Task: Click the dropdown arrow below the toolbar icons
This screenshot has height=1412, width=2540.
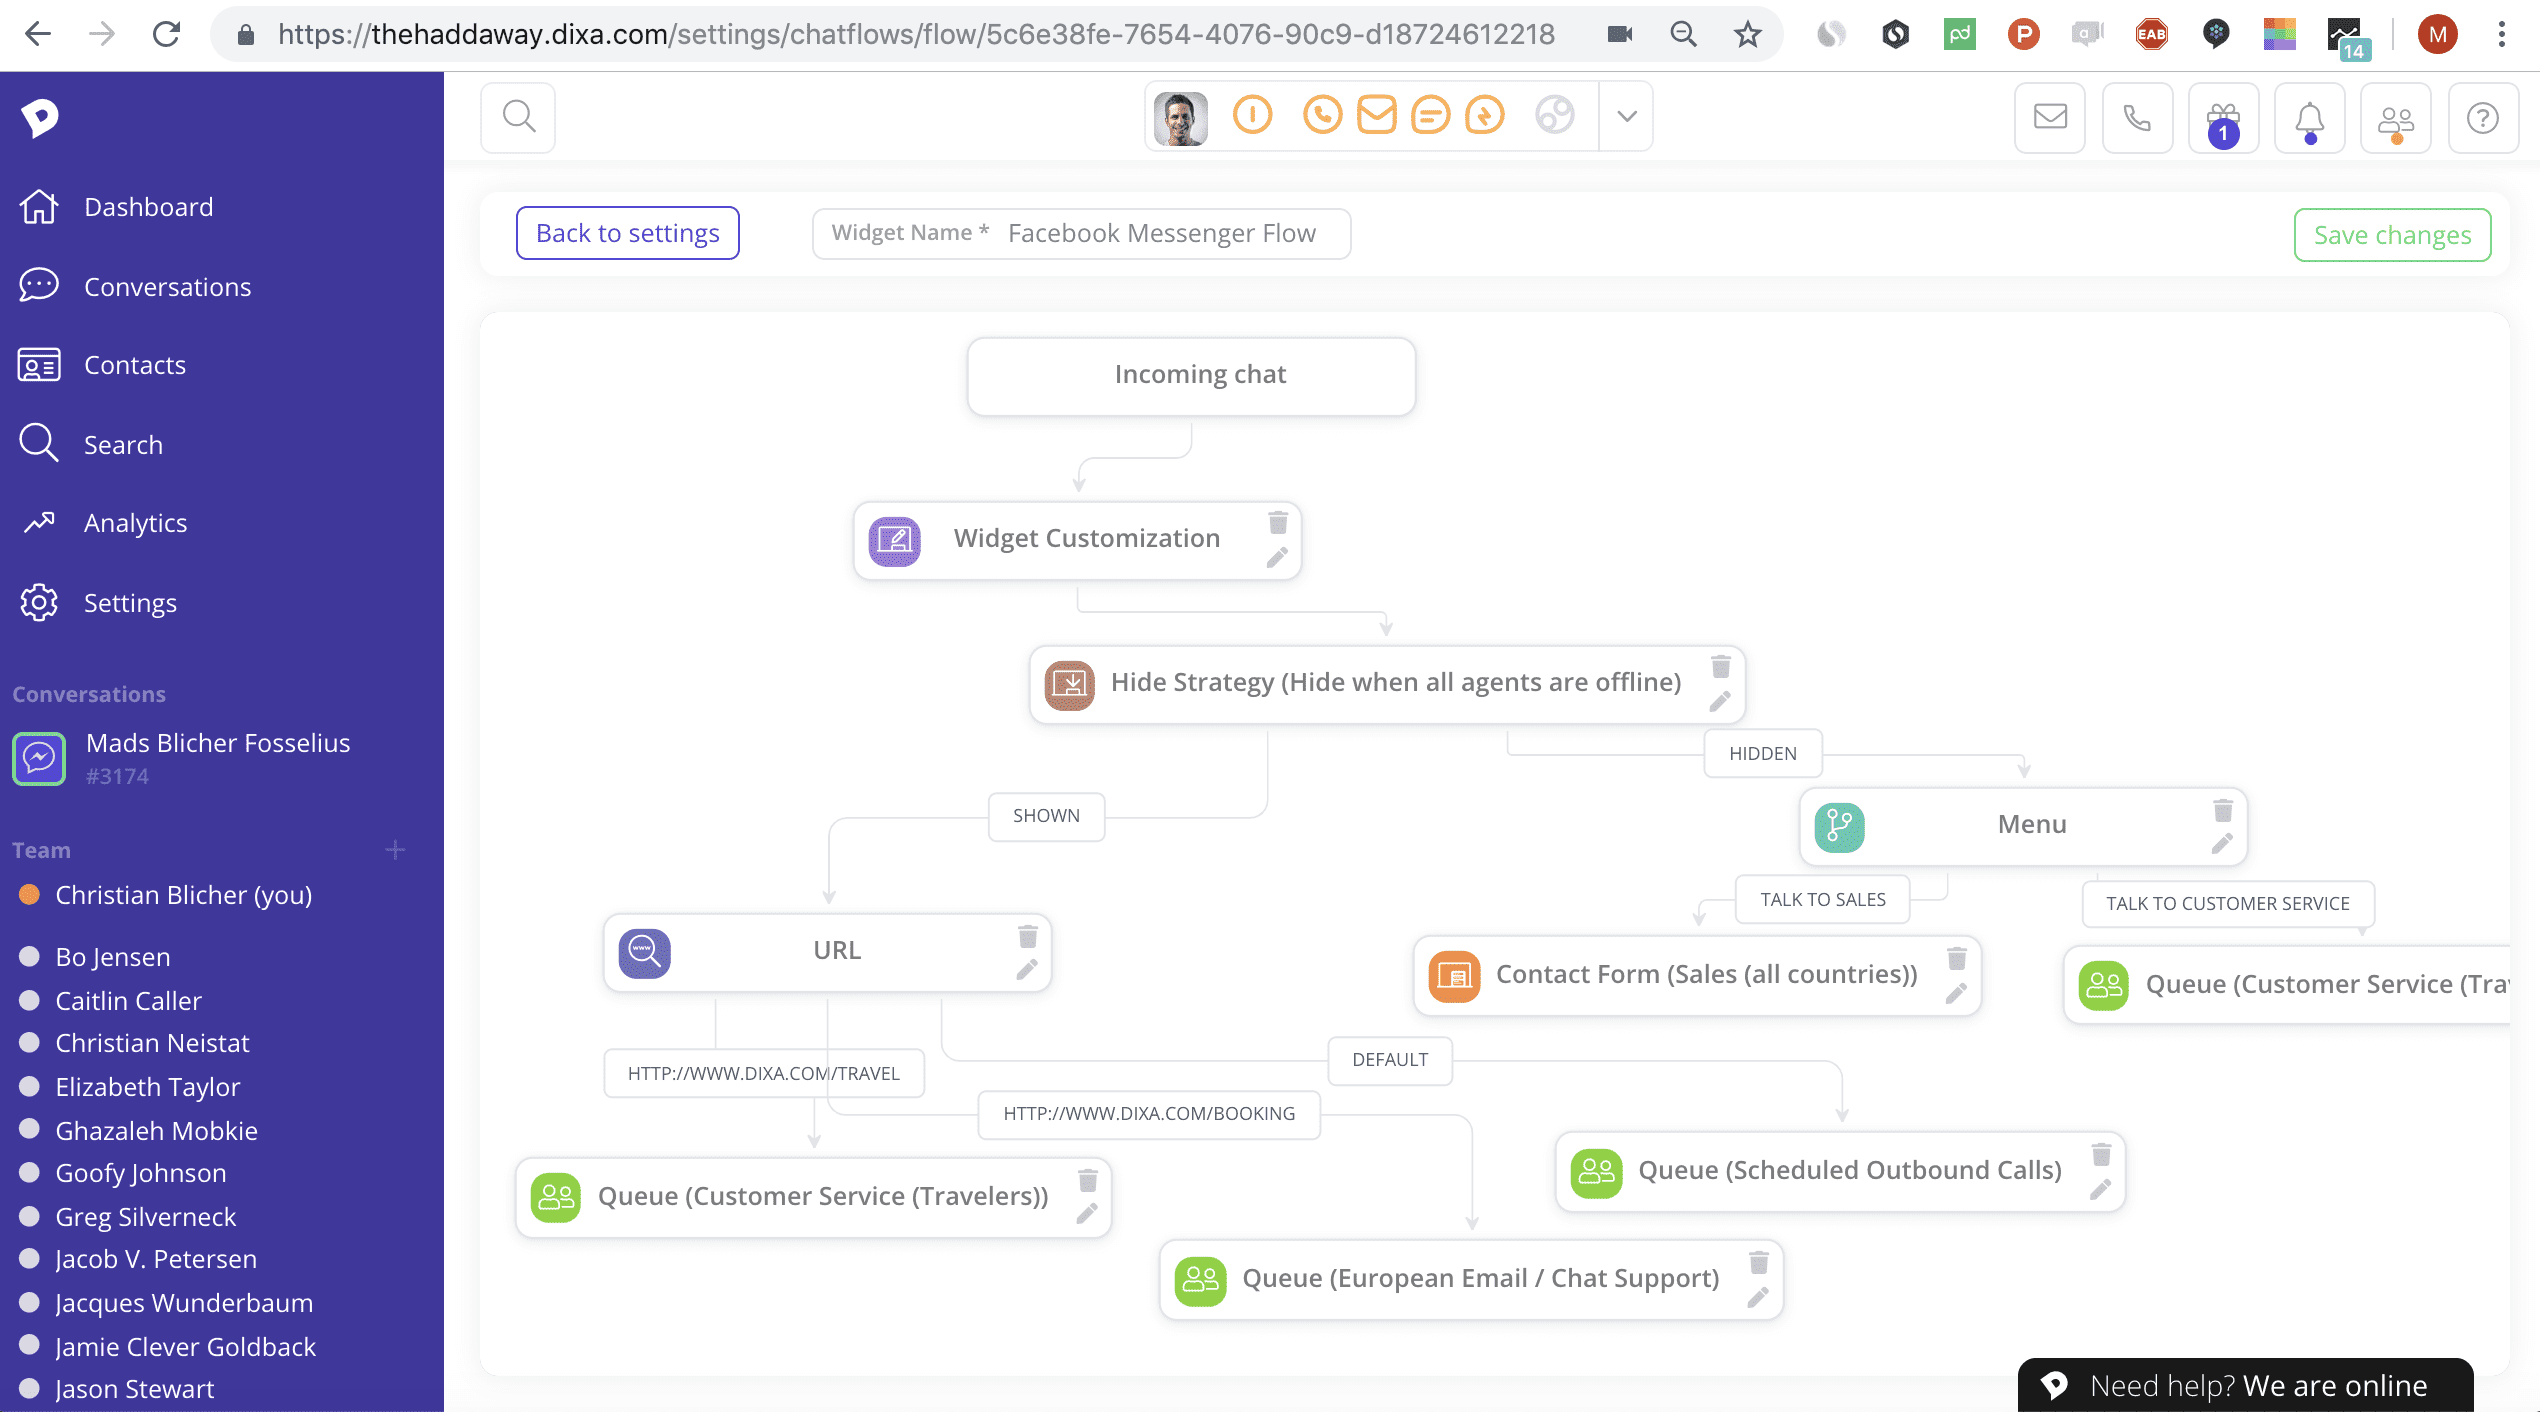Action: (x=1624, y=117)
